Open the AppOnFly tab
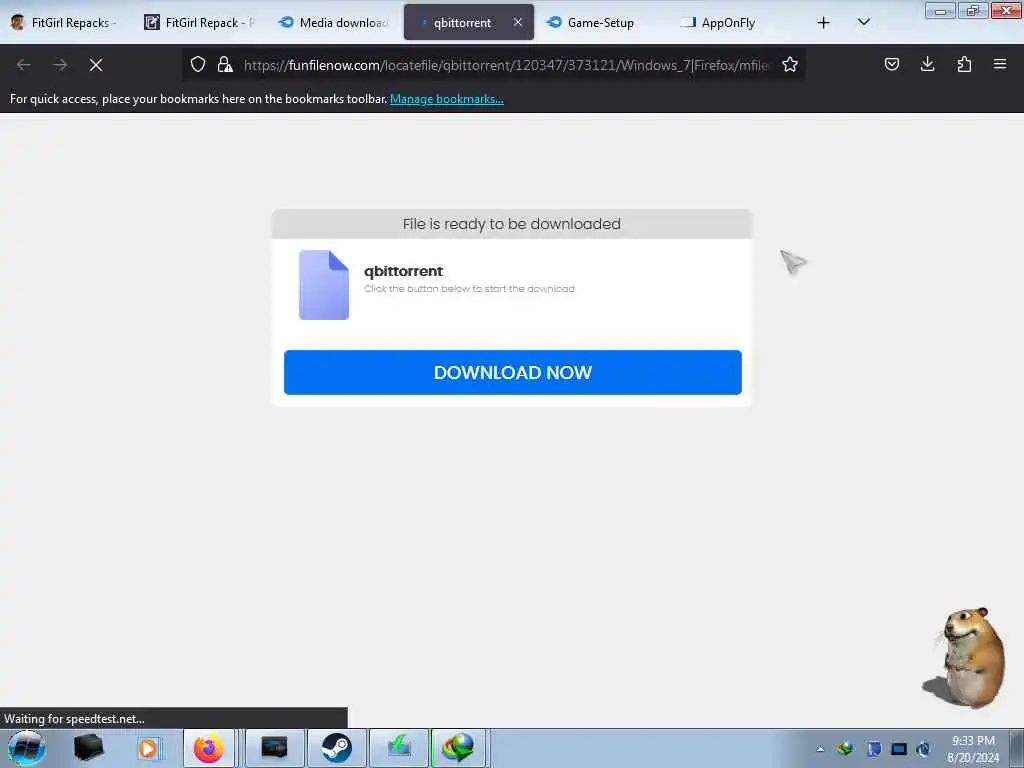Viewport: 1024px width, 768px height. 729,23
